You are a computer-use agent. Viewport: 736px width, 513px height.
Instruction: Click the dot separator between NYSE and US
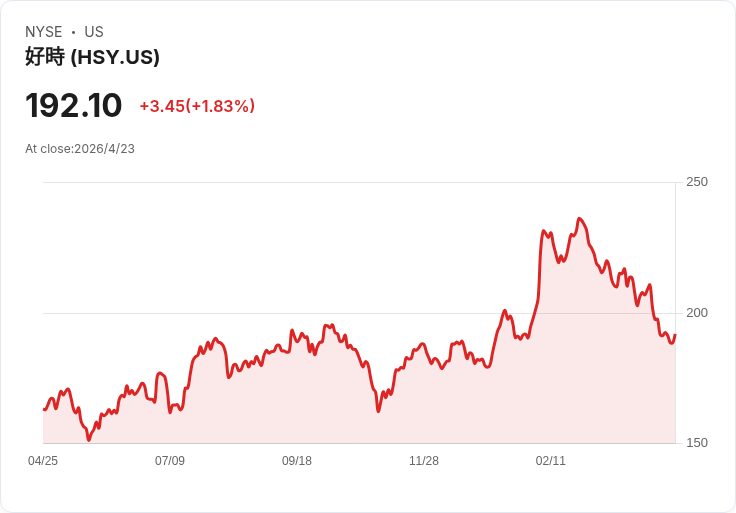tap(73, 32)
